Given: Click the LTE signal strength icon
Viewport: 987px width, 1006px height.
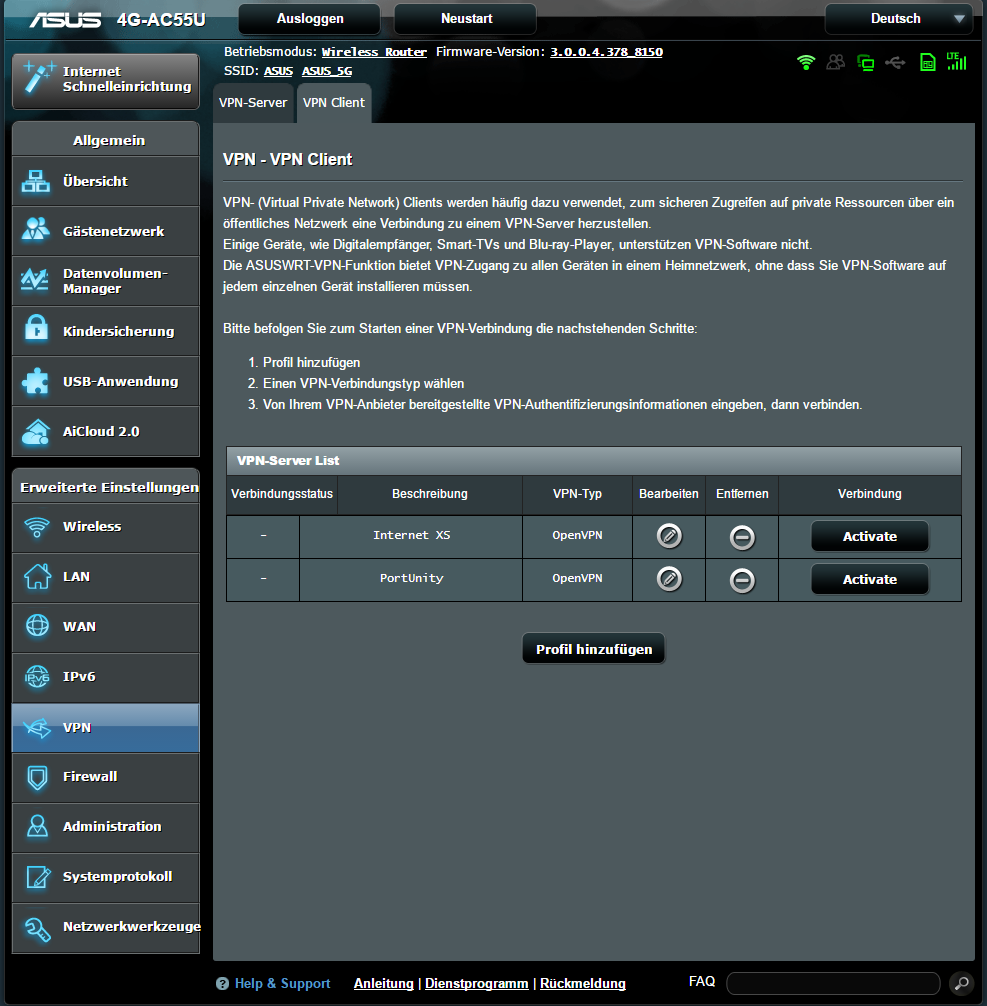Looking at the screenshot, I should pyautogui.click(x=956, y=62).
